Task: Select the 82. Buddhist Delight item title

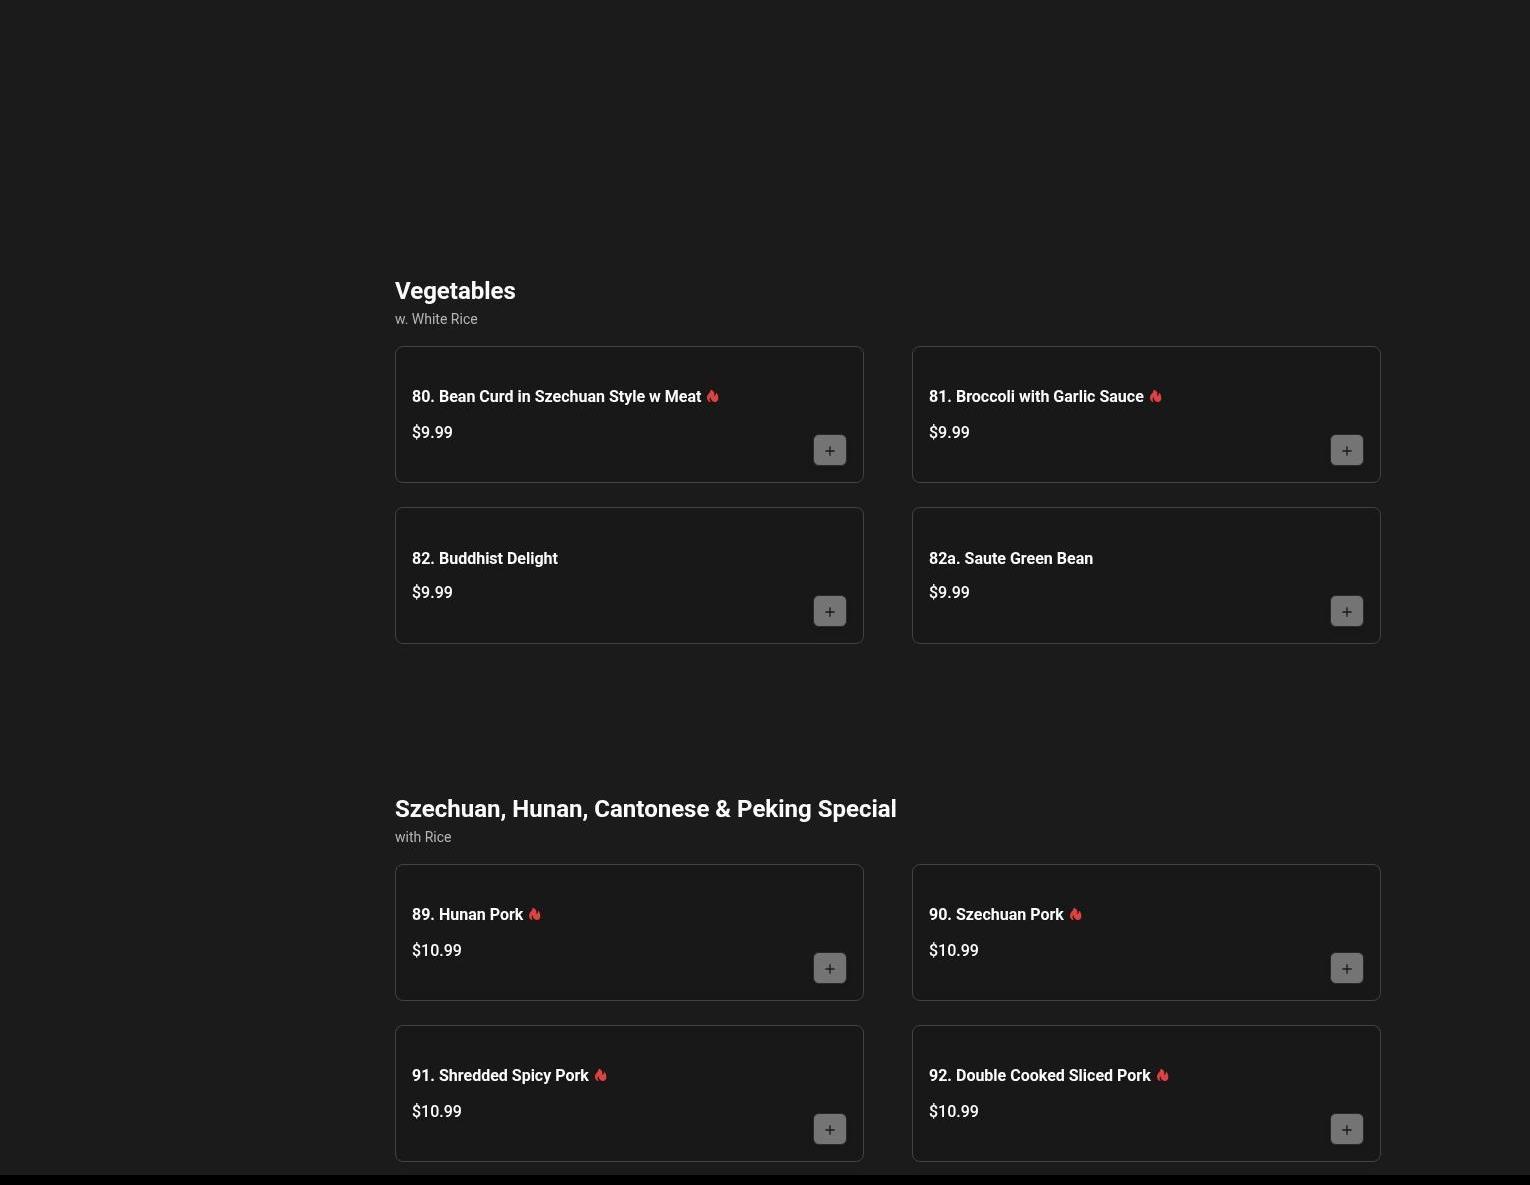Action: (x=485, y=558)
